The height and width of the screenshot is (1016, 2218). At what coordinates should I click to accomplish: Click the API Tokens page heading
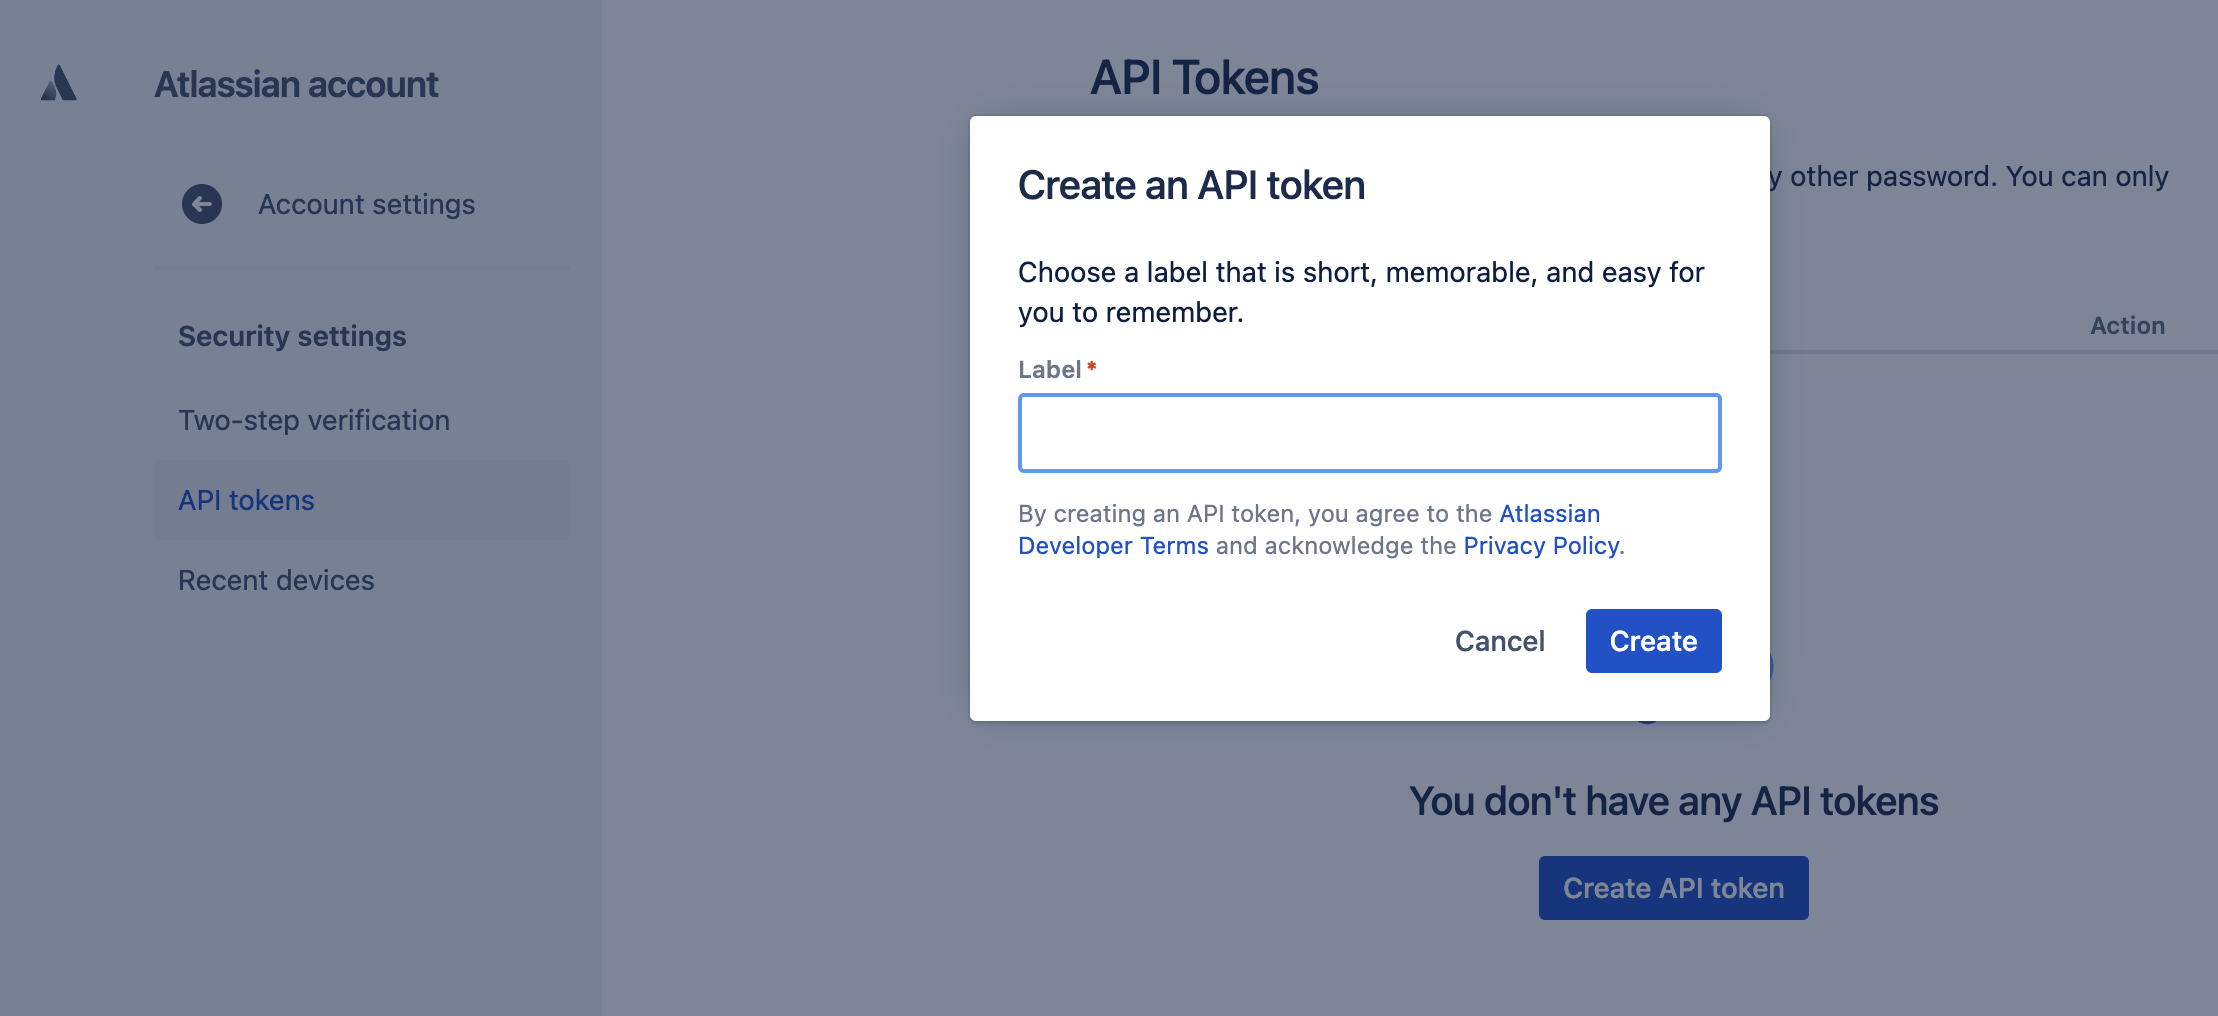[1204, 77]
